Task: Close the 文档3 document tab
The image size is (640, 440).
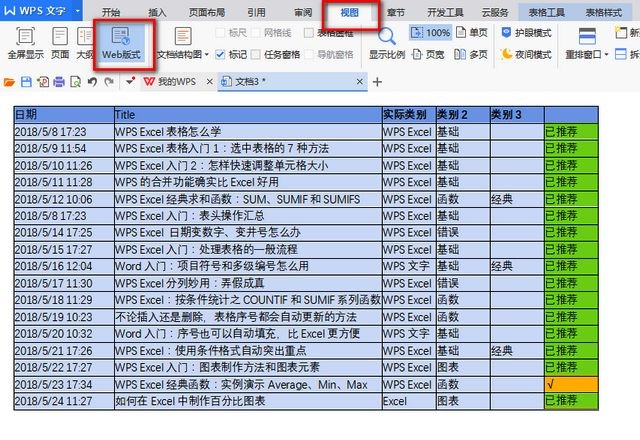Action: [x=360, y=82]
